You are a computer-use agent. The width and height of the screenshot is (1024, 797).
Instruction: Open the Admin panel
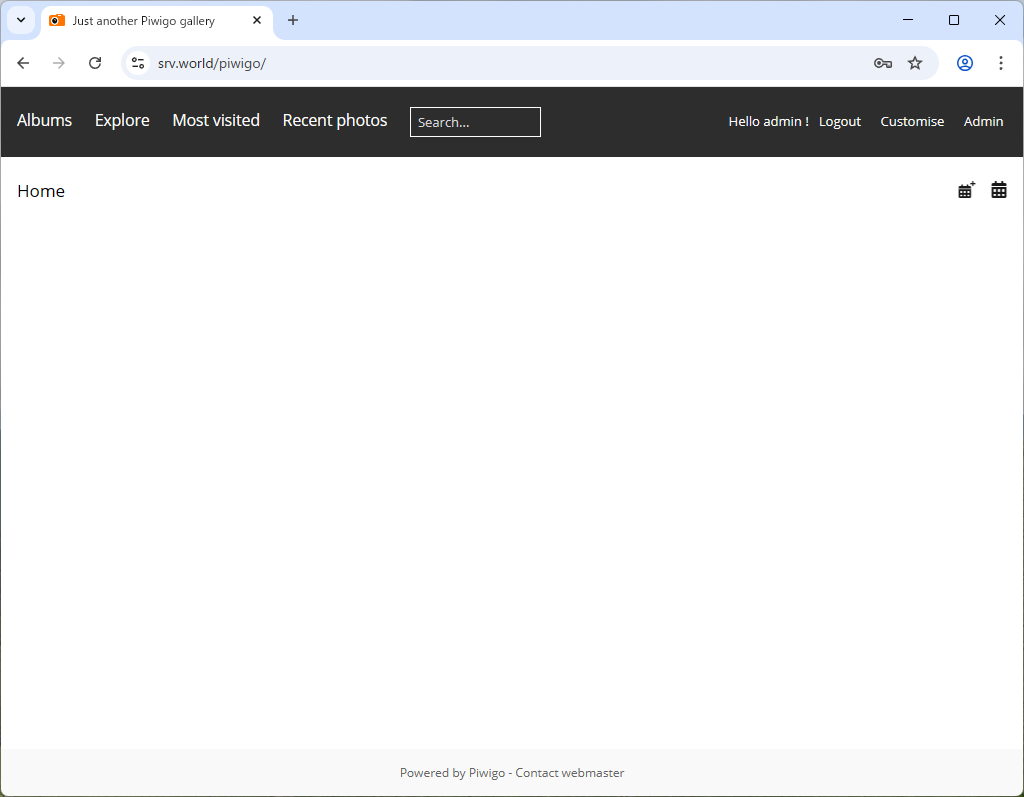tap(983, 121)
